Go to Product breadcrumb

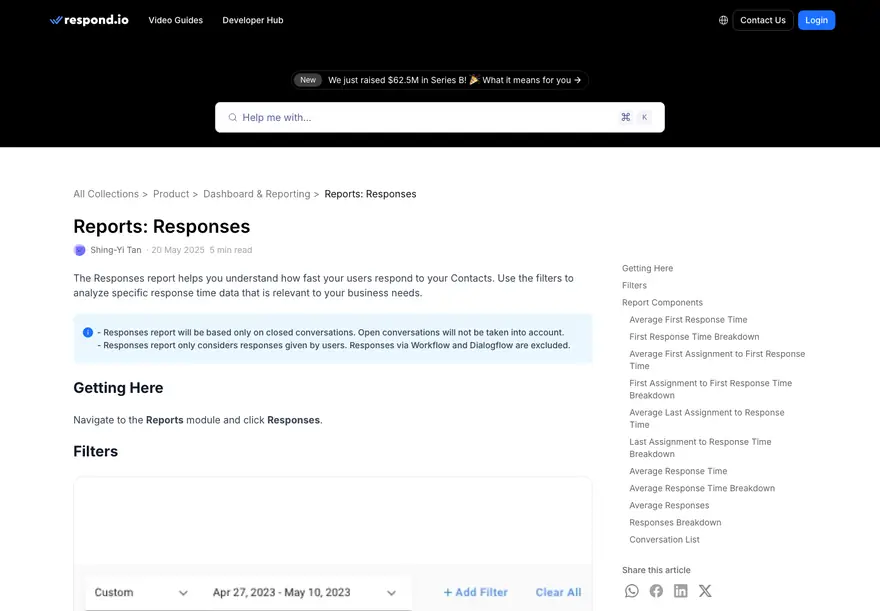click(171, 194)
